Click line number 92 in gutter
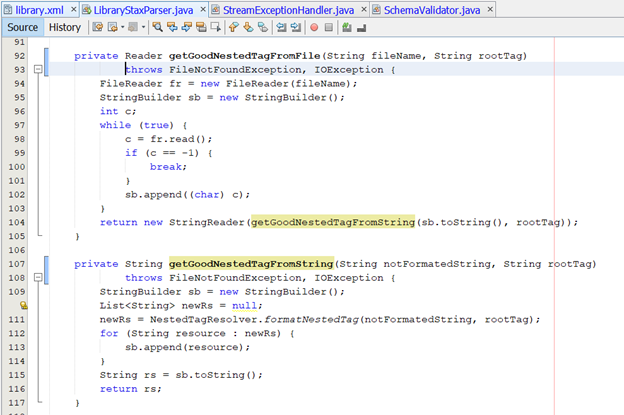This screenshot has width=624, height=415. coord(20,56)
